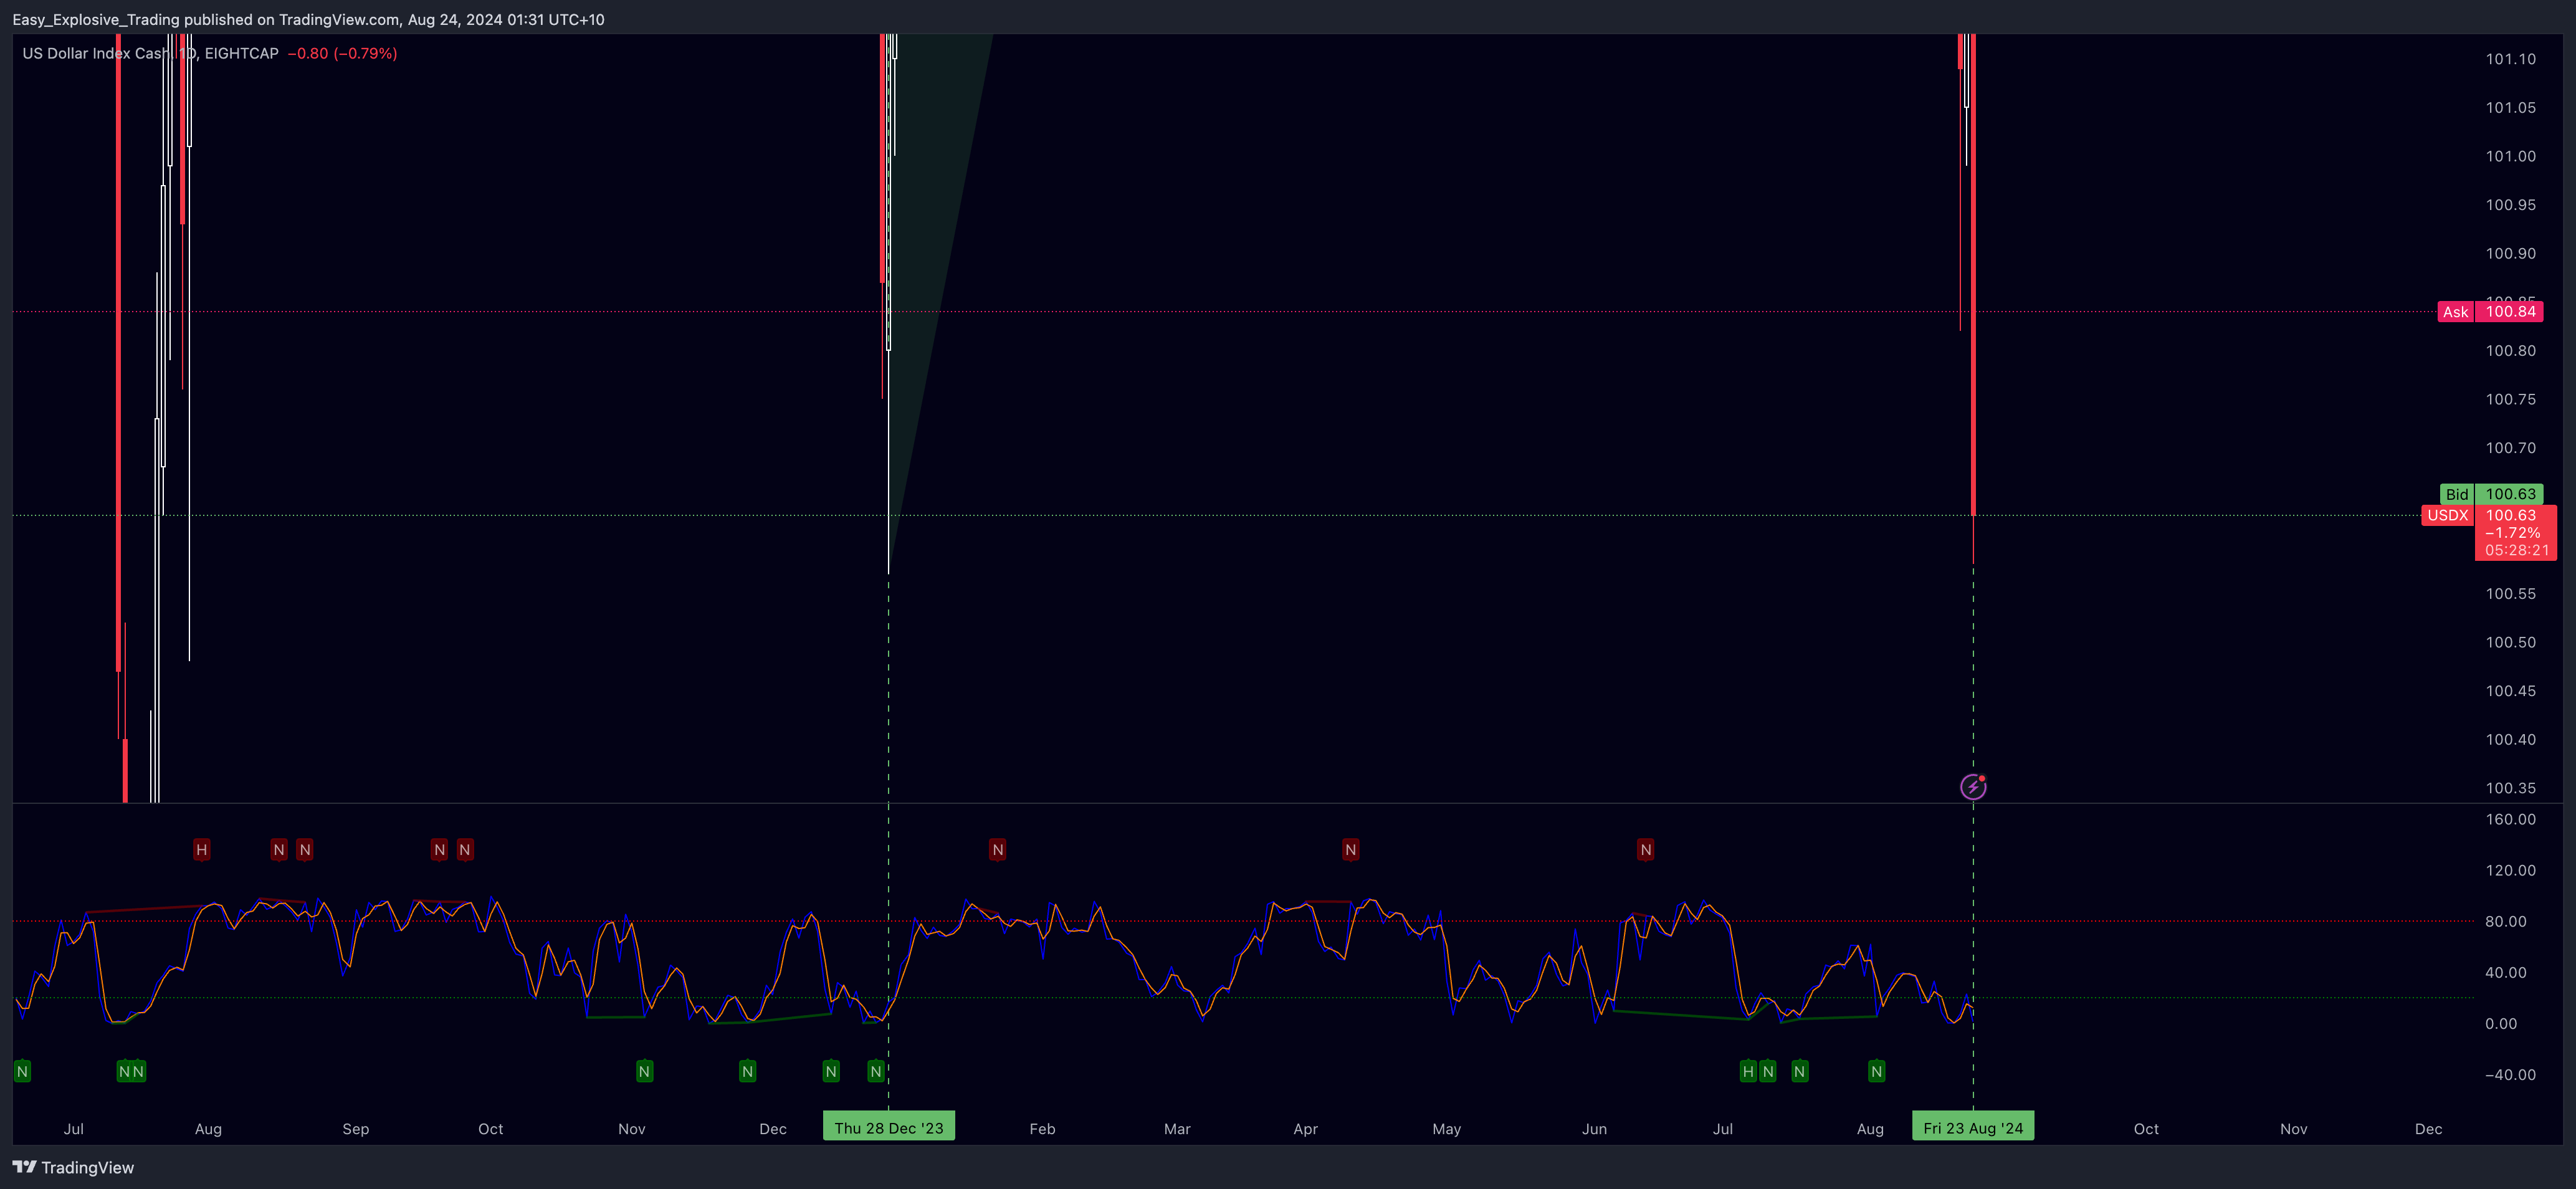Click the 80.00 indicator scale label
Image resolution: width=2576 pixels, height=1189 pixels.
pyautogui.click(x=2505, y=921)
